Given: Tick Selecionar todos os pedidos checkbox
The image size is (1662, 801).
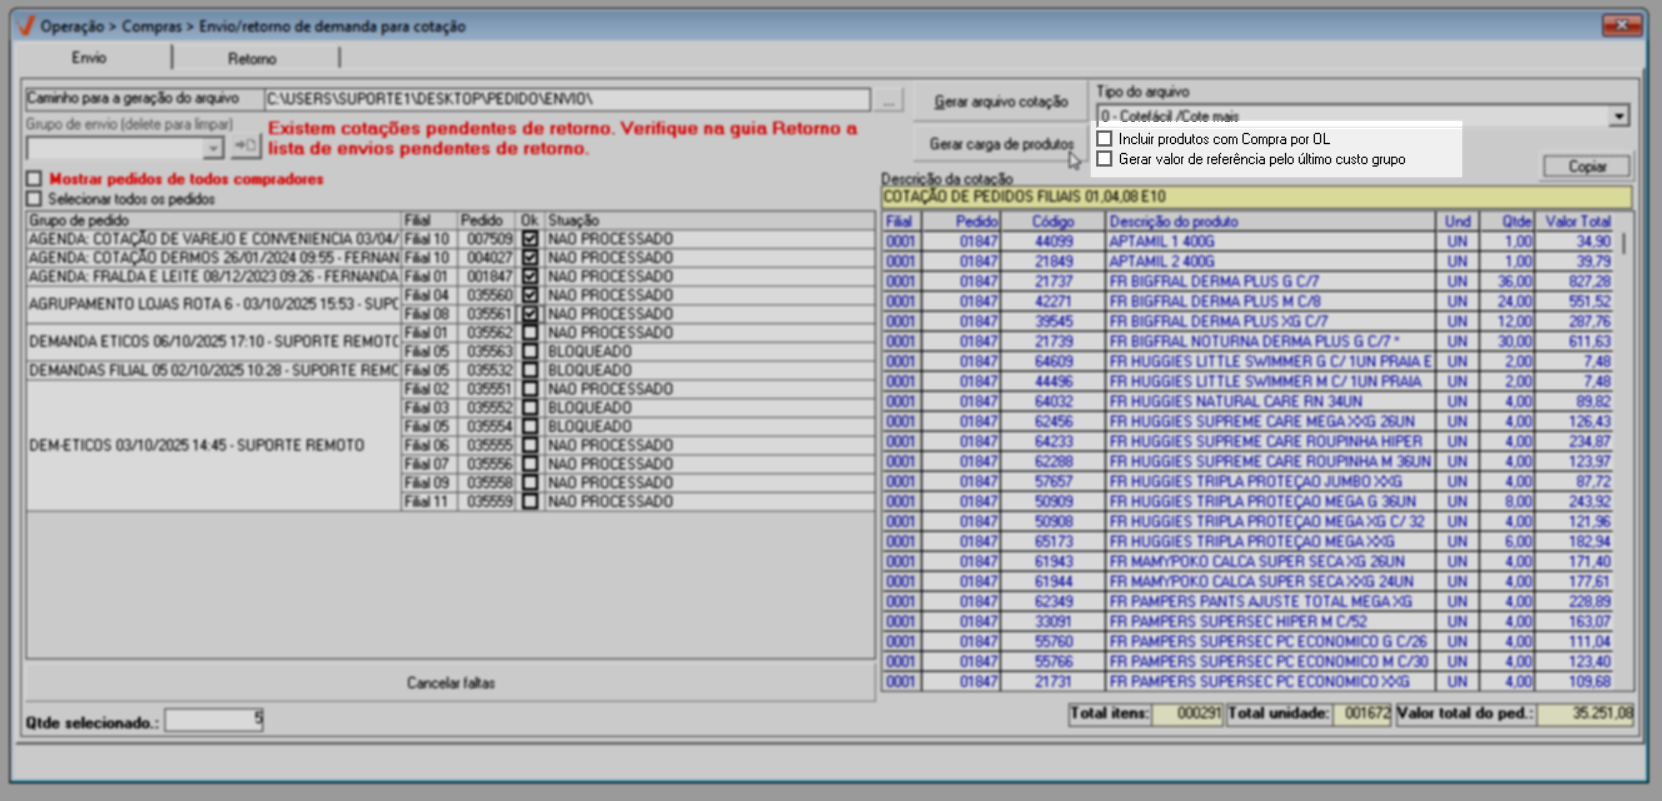Looking at the screenshot, I should [35, 199].
